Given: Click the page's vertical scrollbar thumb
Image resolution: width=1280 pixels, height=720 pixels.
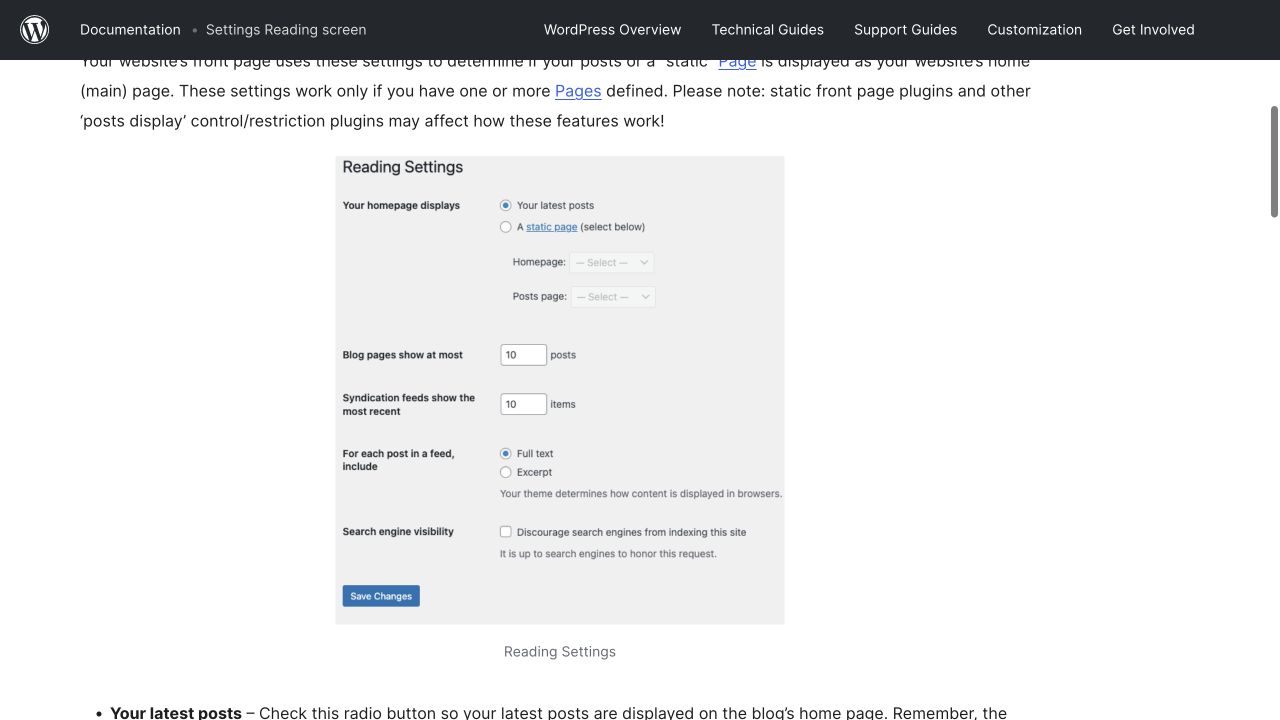Looking at the screenshot, I should [x=1275, y=161].
